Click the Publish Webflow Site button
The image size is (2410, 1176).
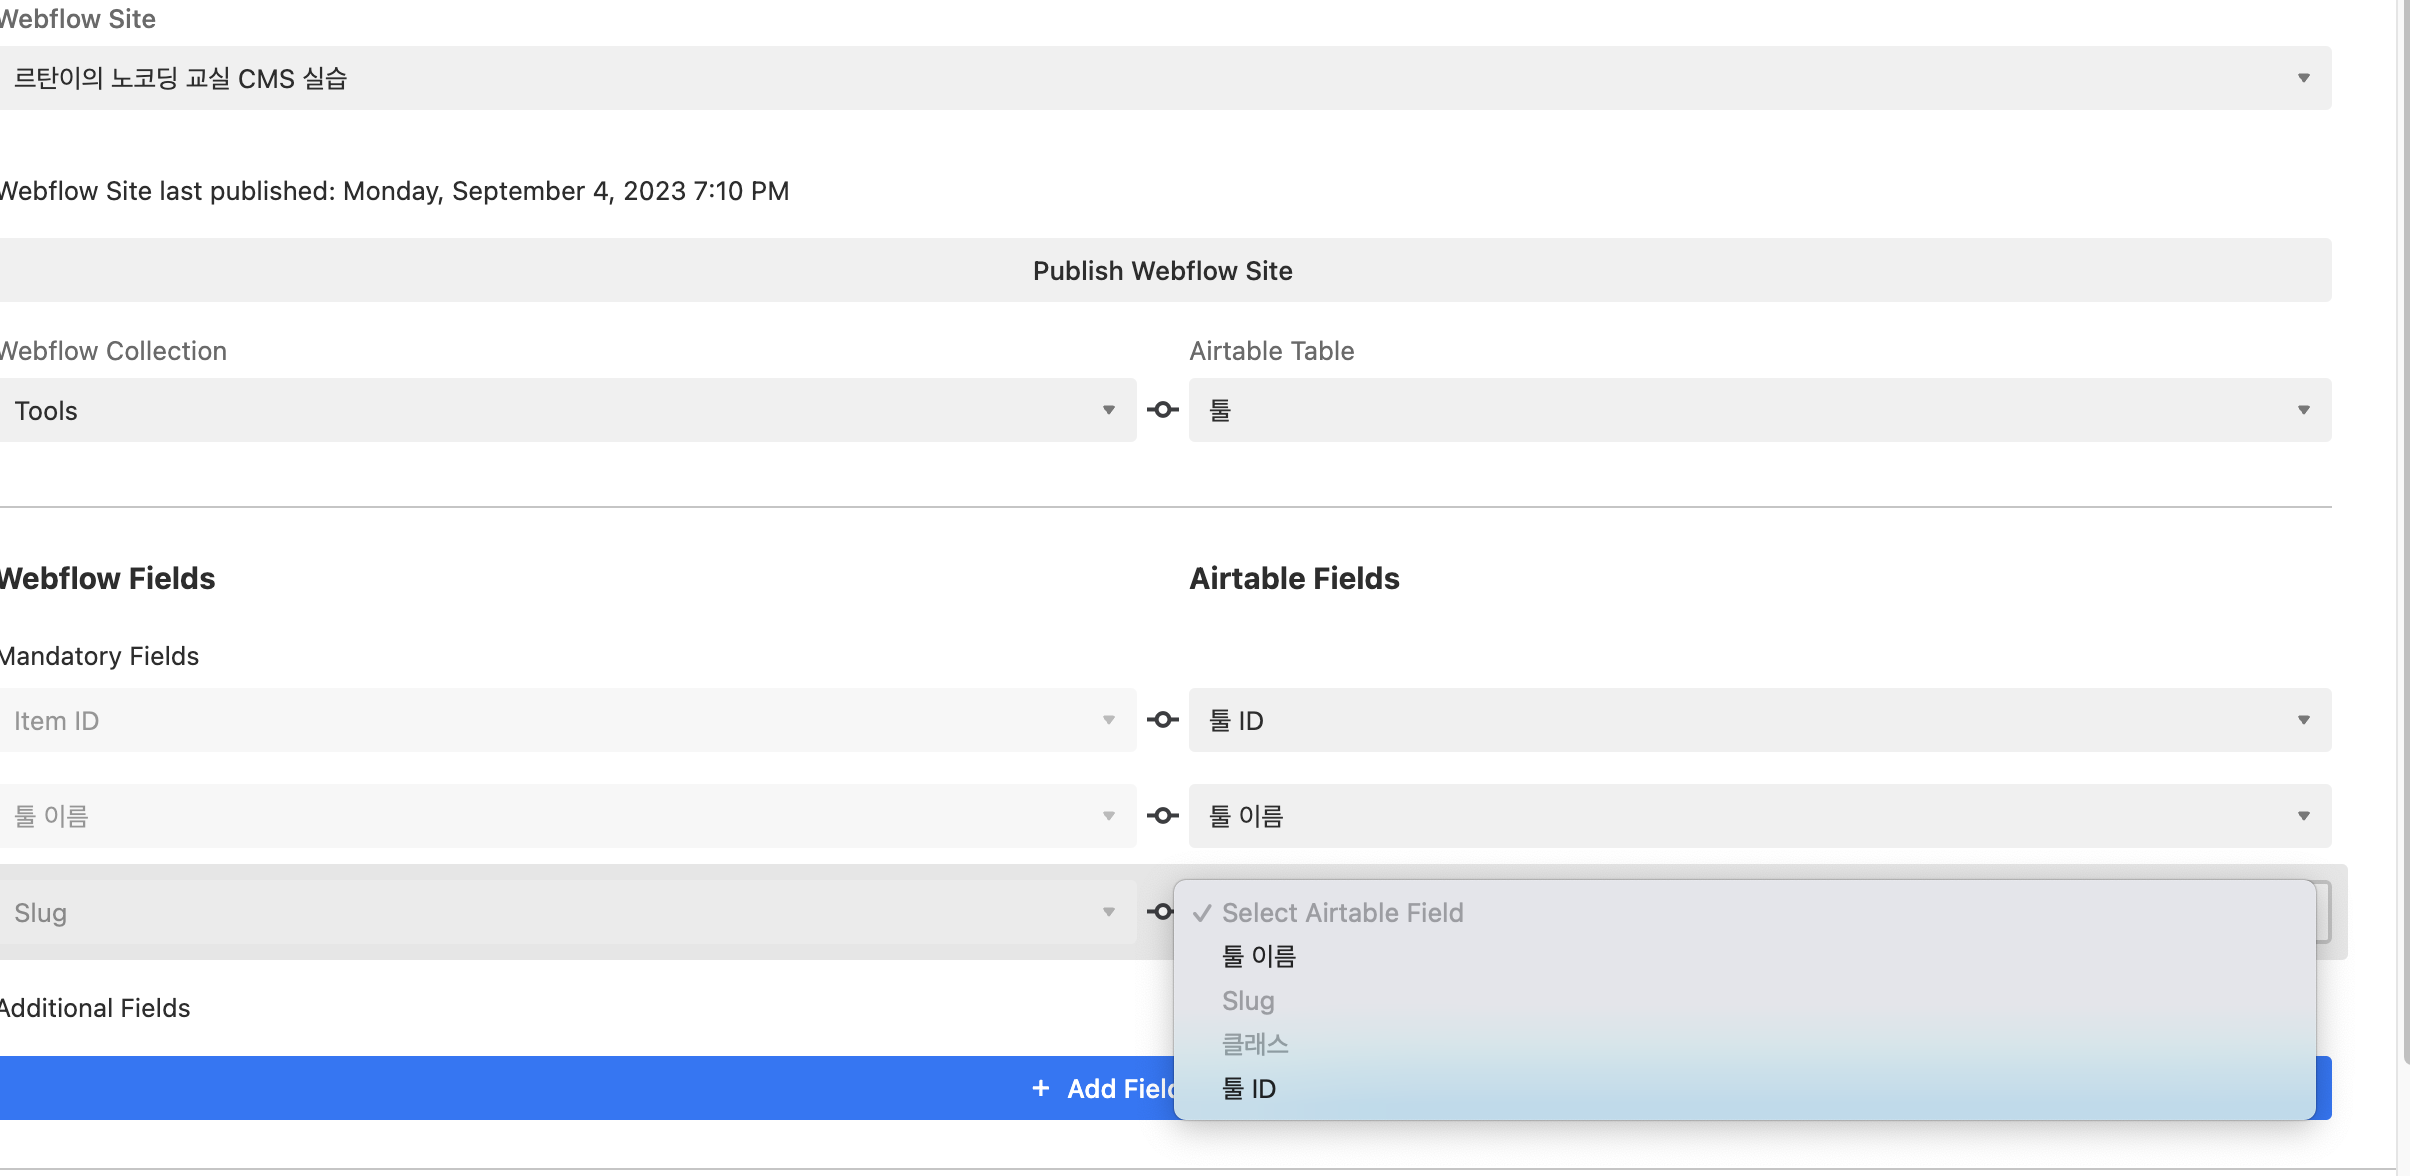[x=1165, y=270]
